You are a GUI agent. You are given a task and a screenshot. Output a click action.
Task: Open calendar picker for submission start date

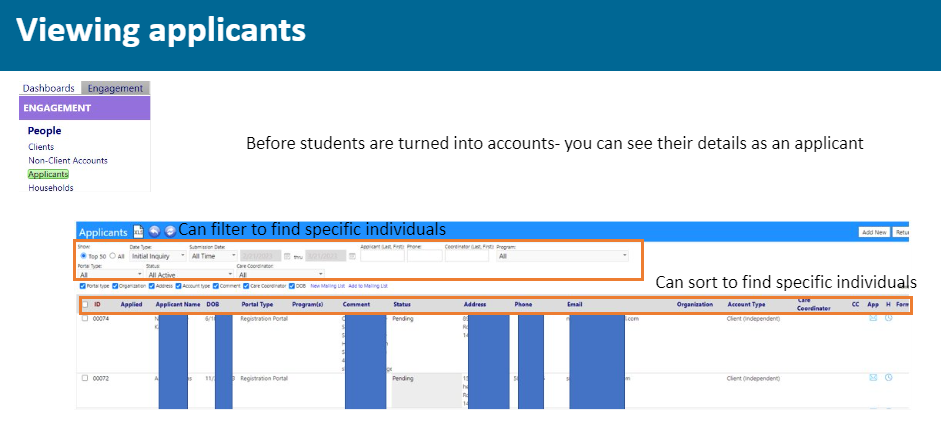287,256
